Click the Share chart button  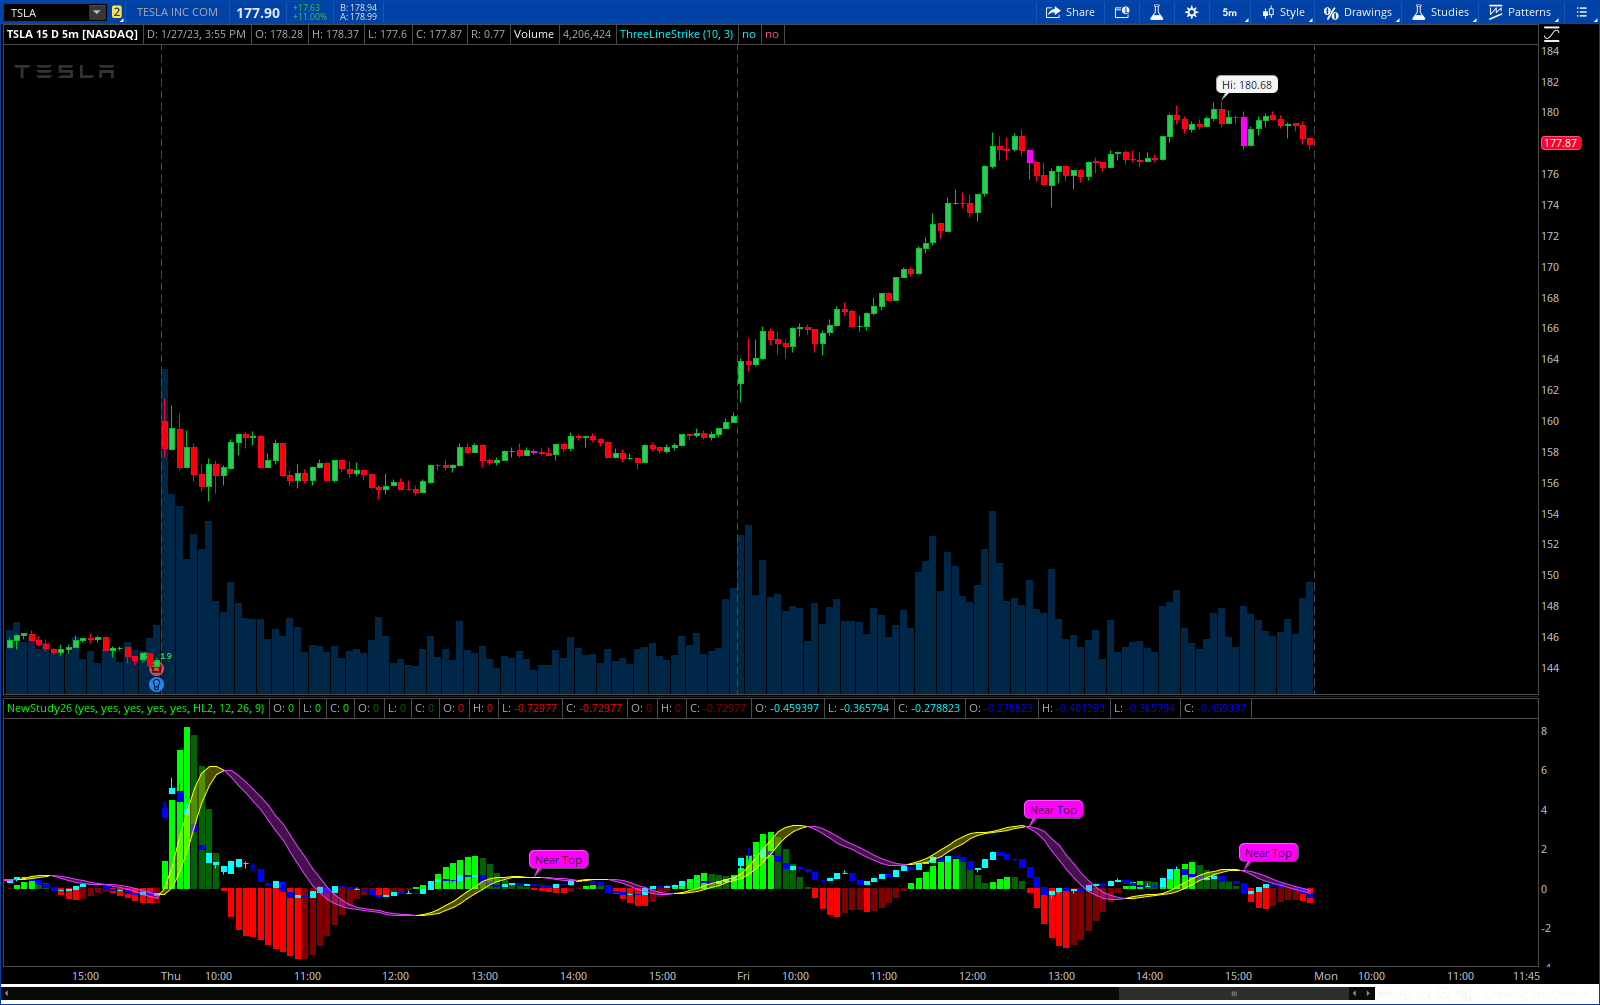pyautogui.click(x=1070, y=12)
